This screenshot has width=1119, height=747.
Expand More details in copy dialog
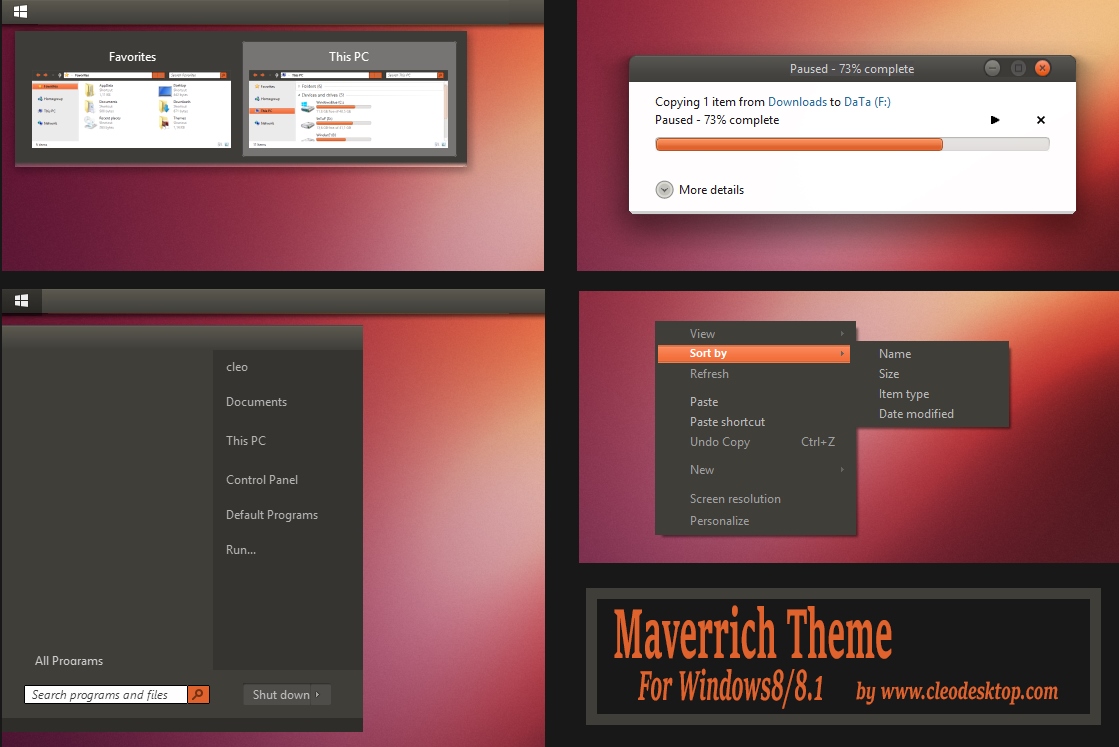click(x=700, y=190)
